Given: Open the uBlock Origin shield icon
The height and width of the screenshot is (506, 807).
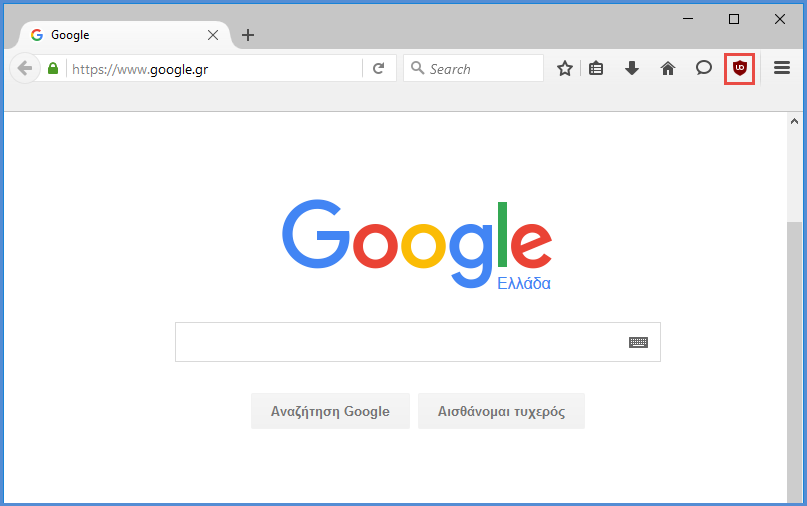Looking at the screenshot, I should [740, 68].
